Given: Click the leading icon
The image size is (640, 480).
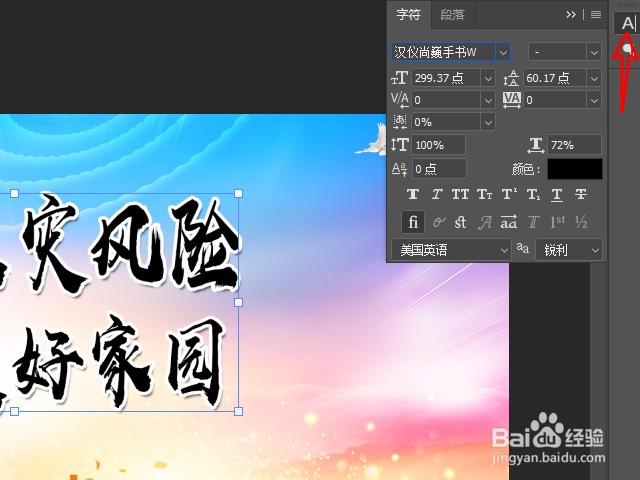Looking at the screenshot, I should [x=511, y=78].
